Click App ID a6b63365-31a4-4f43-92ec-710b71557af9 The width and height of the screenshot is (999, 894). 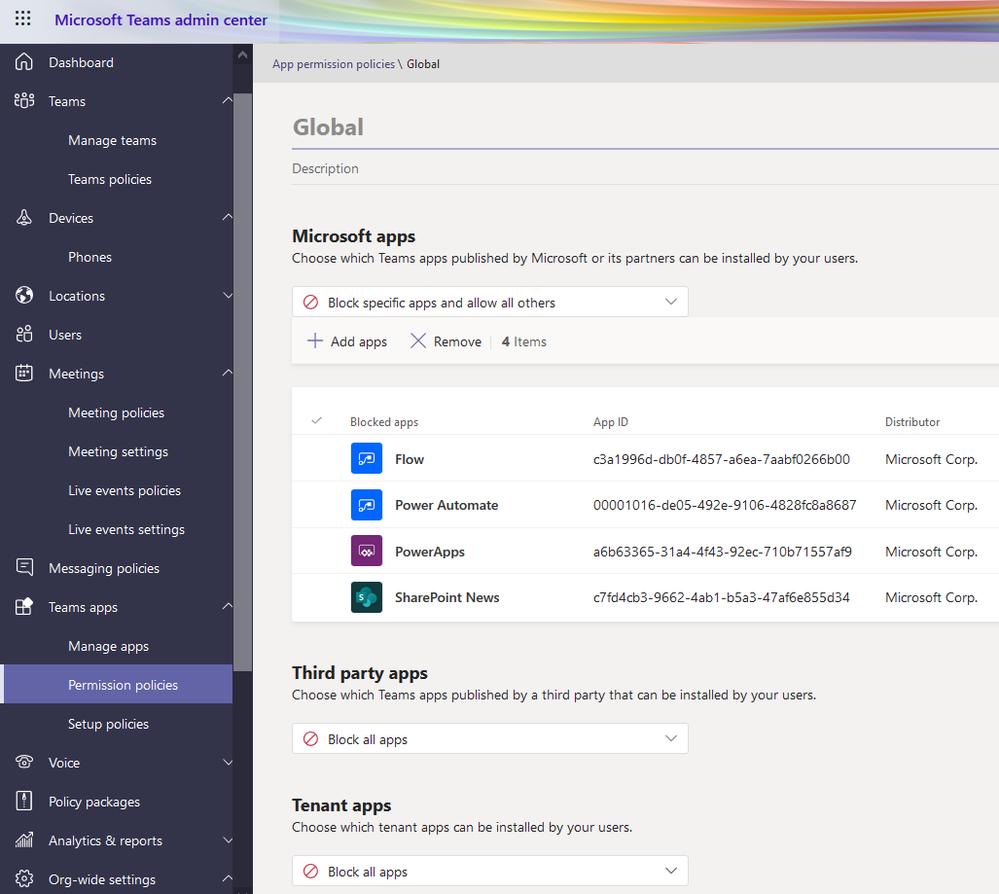[722, 551]
